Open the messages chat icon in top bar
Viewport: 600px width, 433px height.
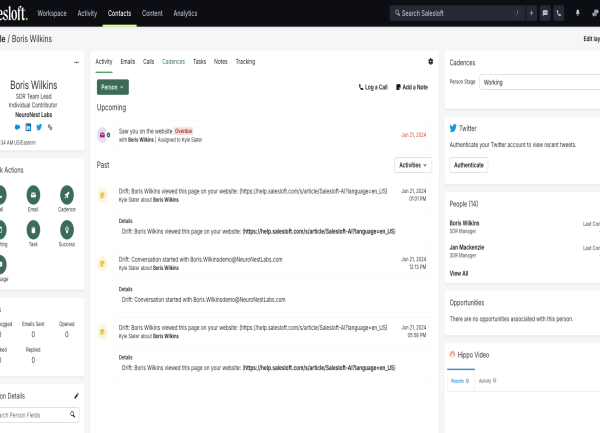tap(545, 13)
